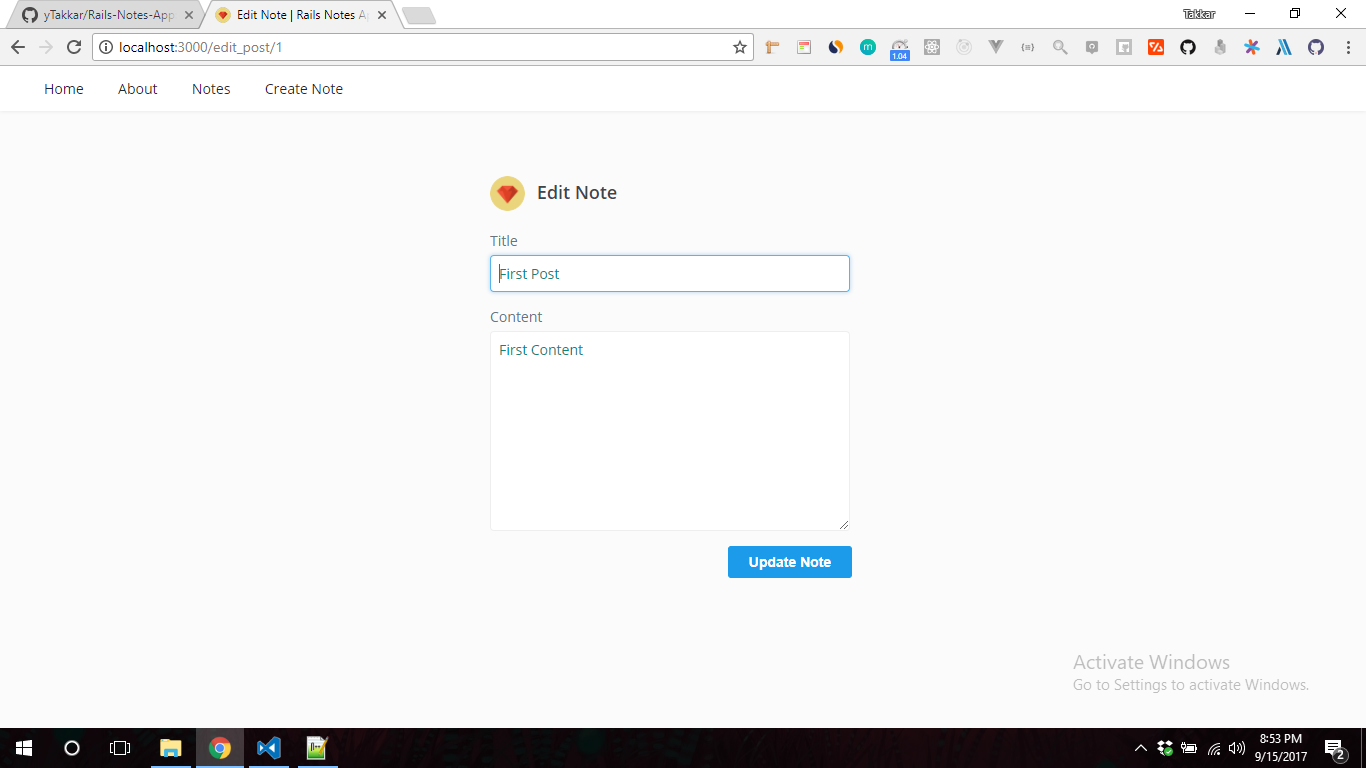The width and height of the screenshot is (1366, 768).
Task: Click the Edit Note heading text
Action: click(577, 193)
